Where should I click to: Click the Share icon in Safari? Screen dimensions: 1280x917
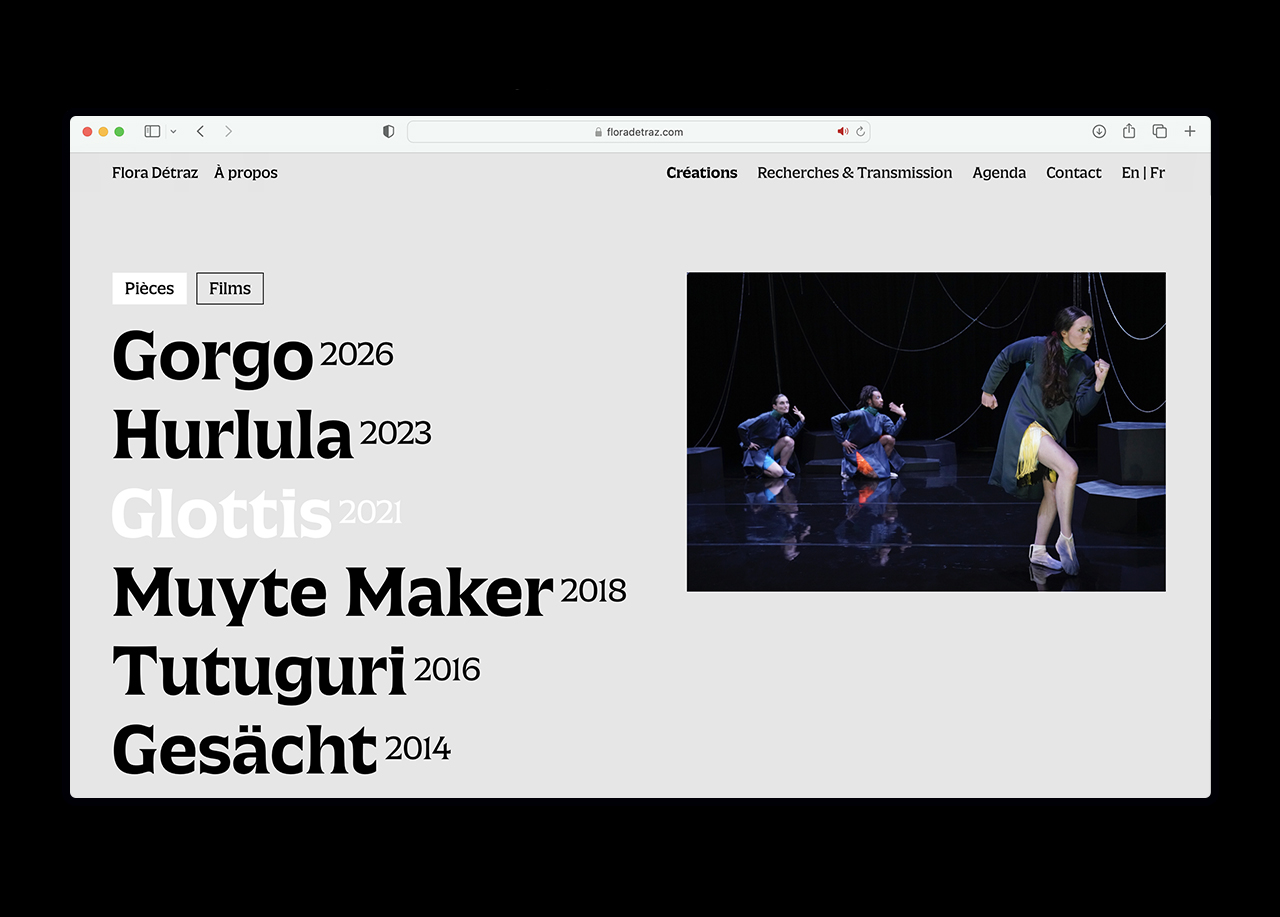pyautogui.click(x=1129, y=131)
